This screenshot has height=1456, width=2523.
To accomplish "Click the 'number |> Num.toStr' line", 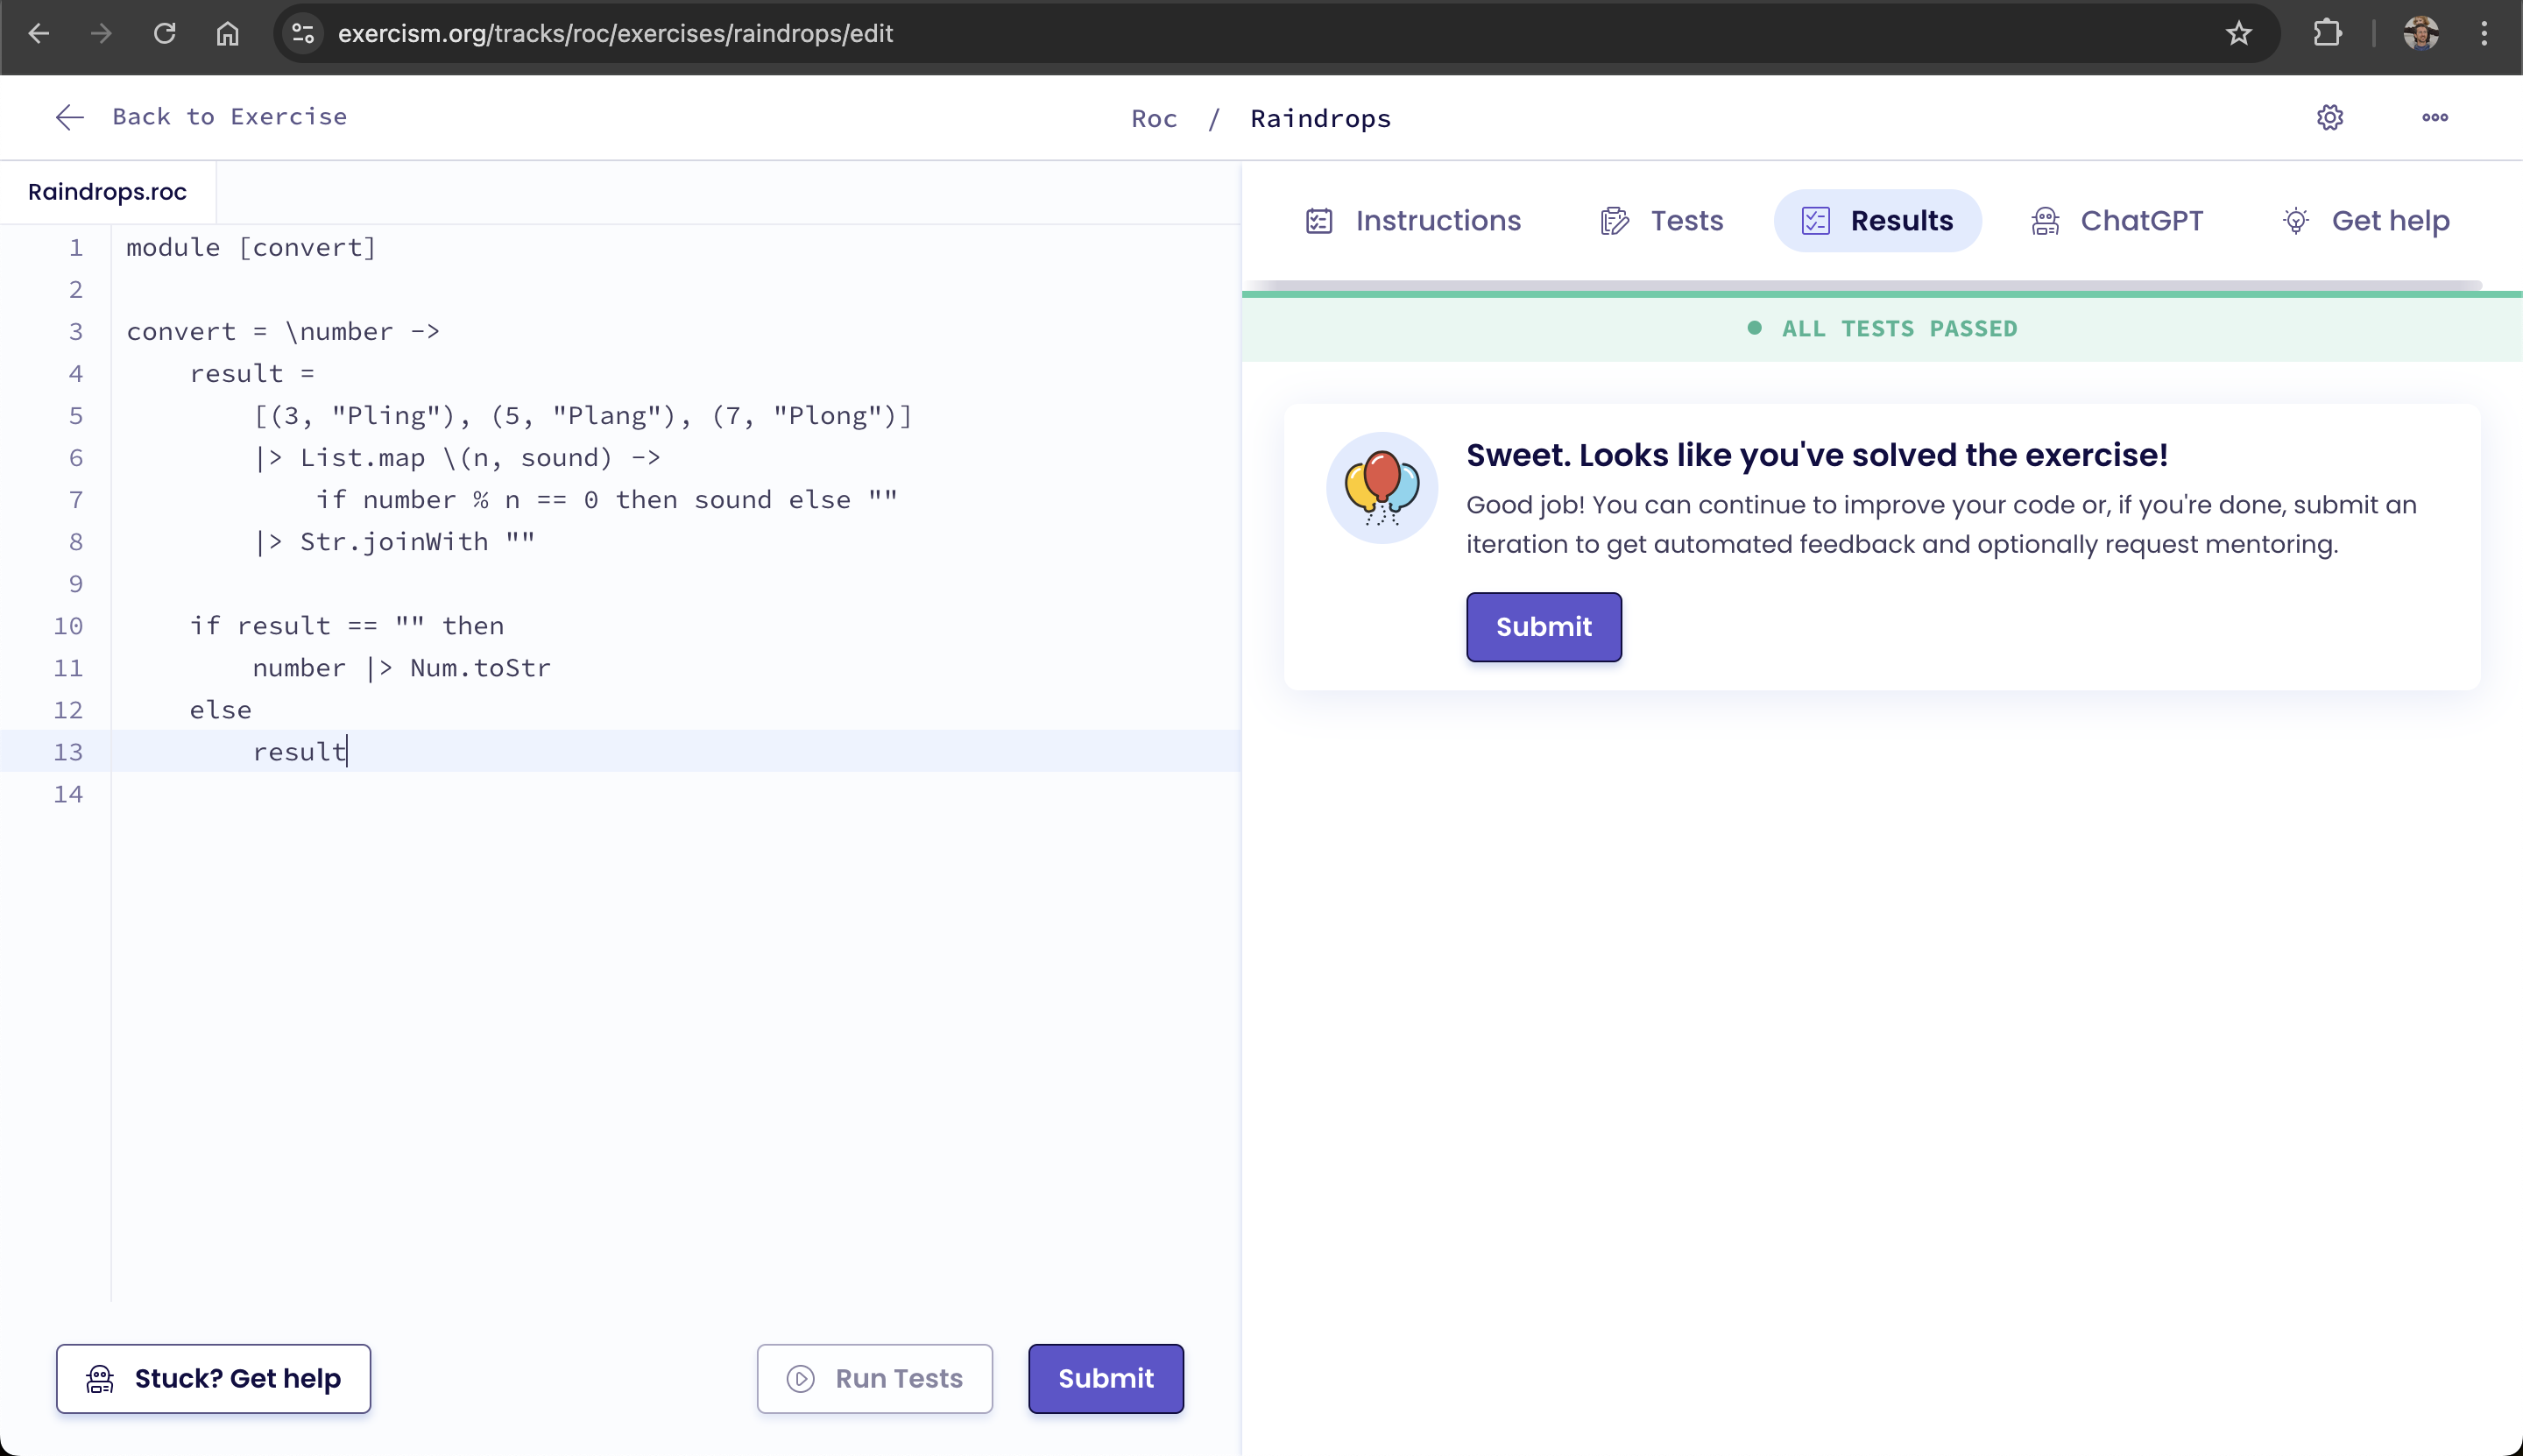I will [402, 668].
